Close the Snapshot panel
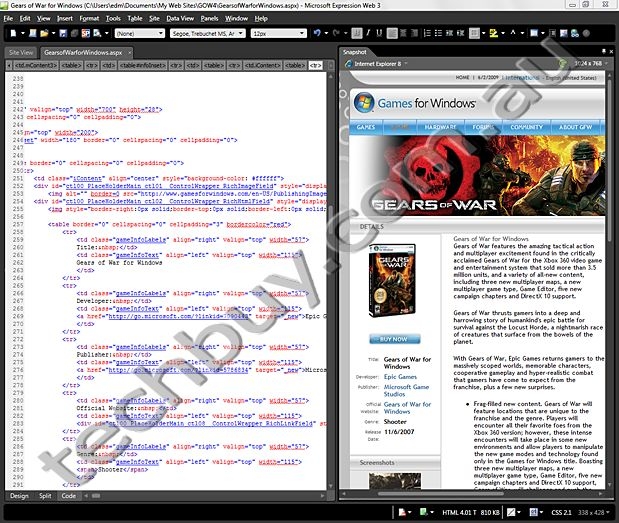Viewport: 619px width, 523px height. point(611,52)
